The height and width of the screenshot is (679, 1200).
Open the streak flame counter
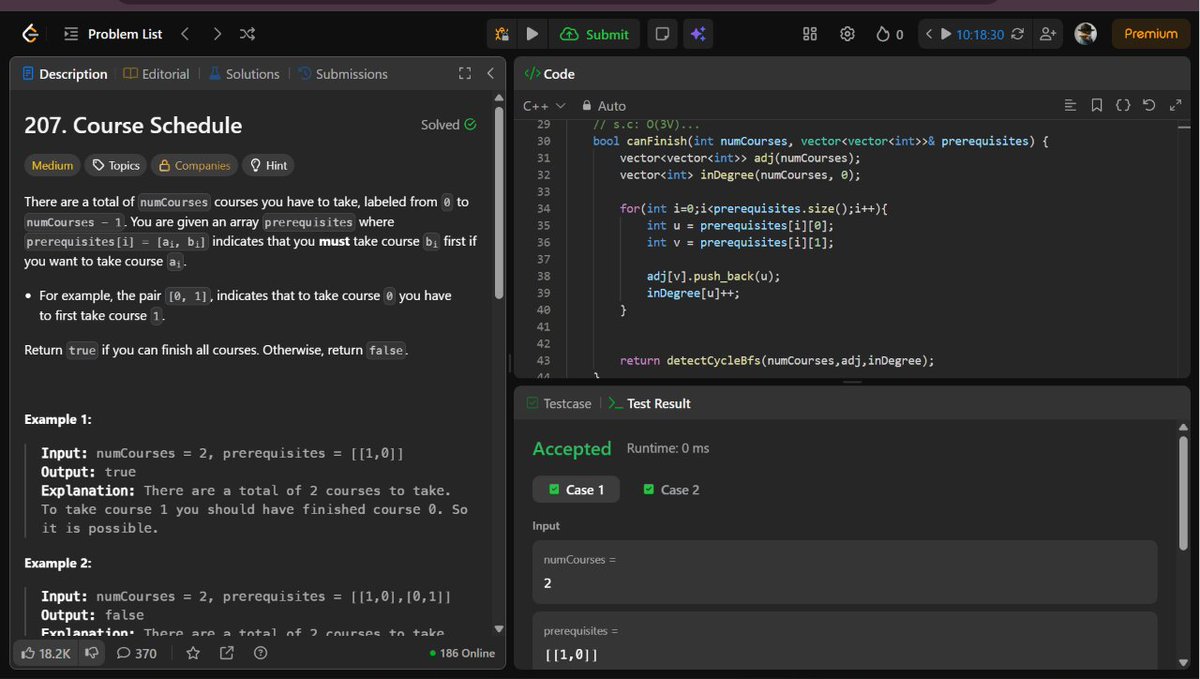click(x=889, y=34)
